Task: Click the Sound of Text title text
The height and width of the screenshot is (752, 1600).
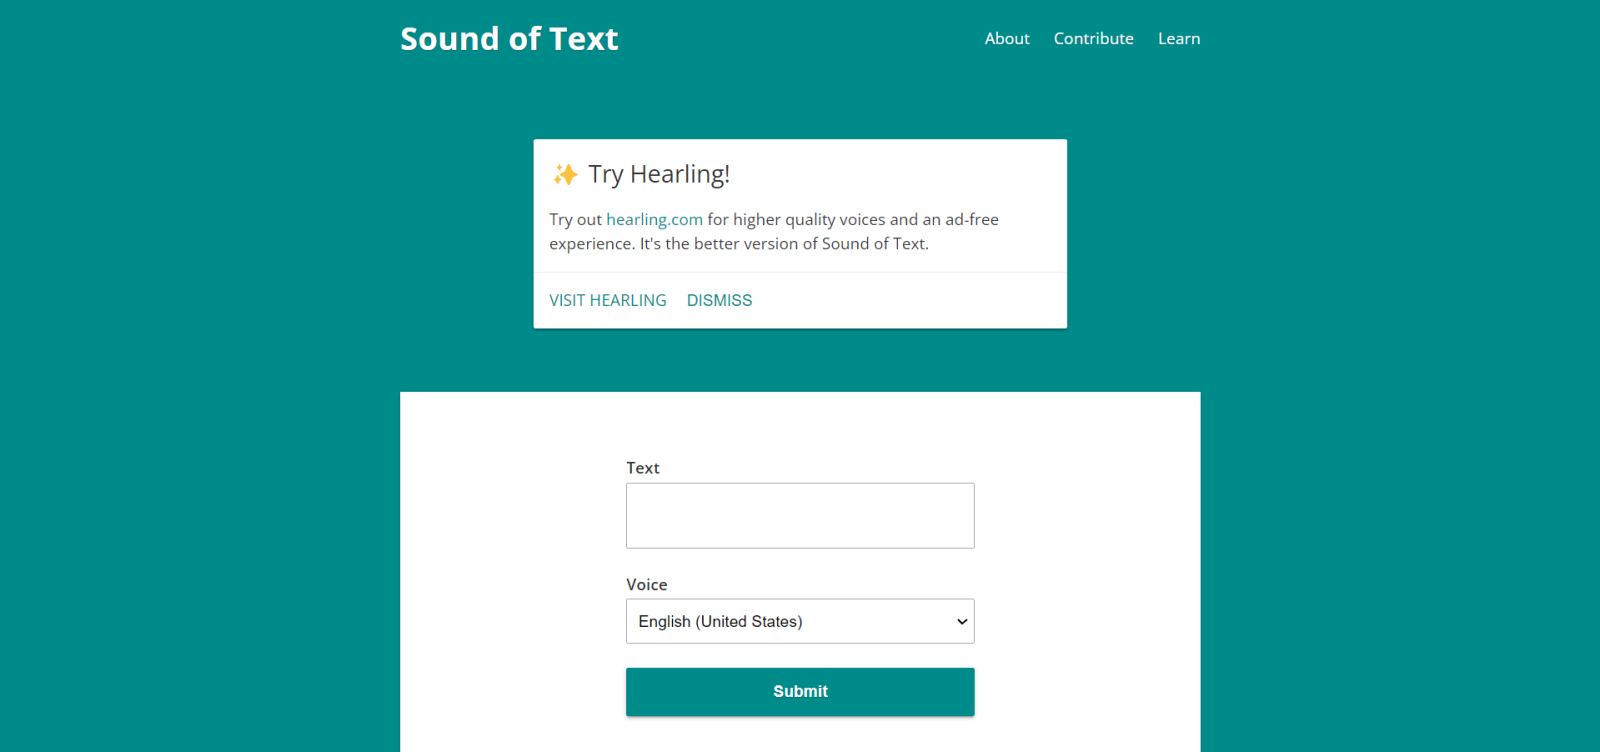Action: tap(508, 38)
